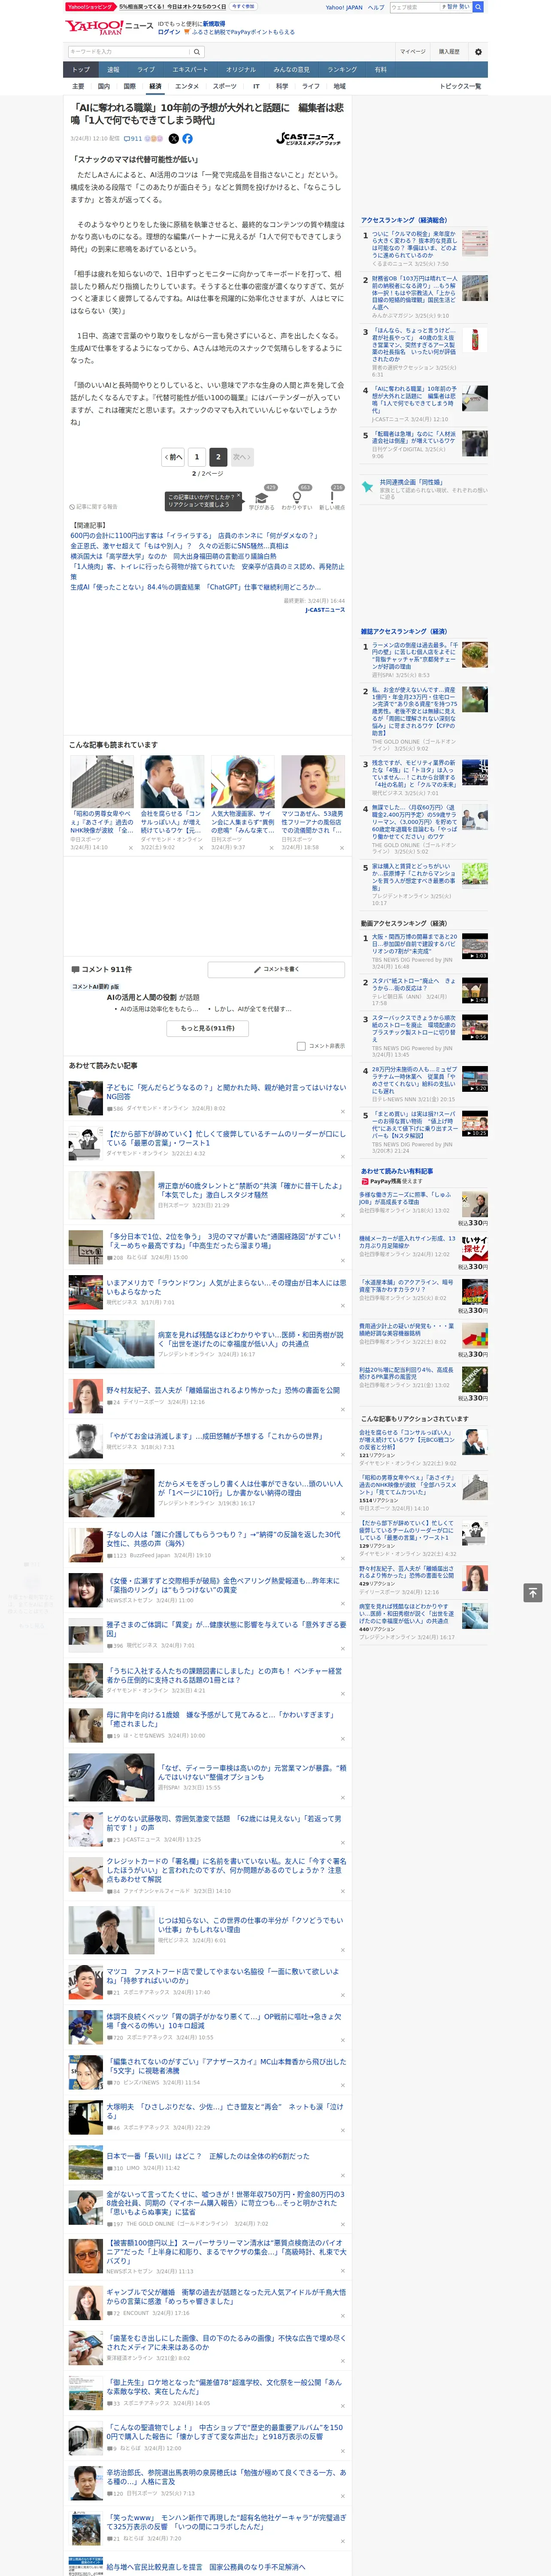Viewport: 551px width, 2576px height.
Task: Select the 経済 category sub-tab
Action: (x=155, y=86)
